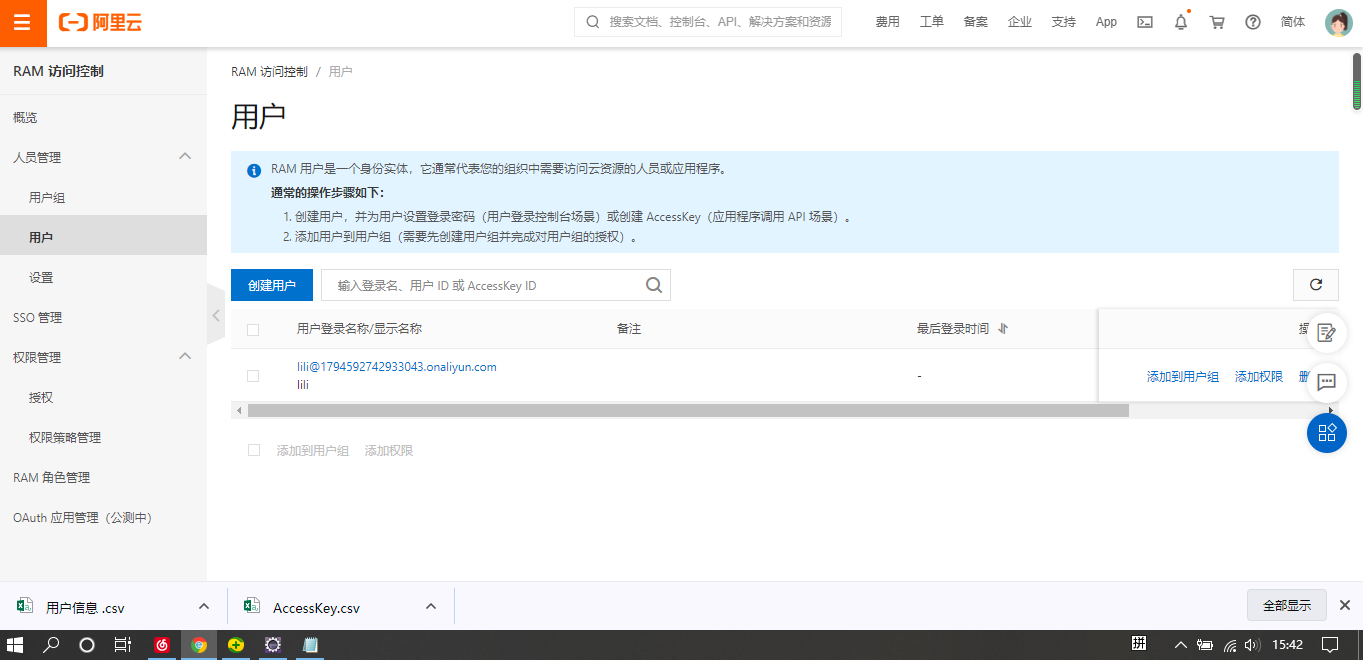
Task: Close the downloads bar
Action: point(1345,605)
